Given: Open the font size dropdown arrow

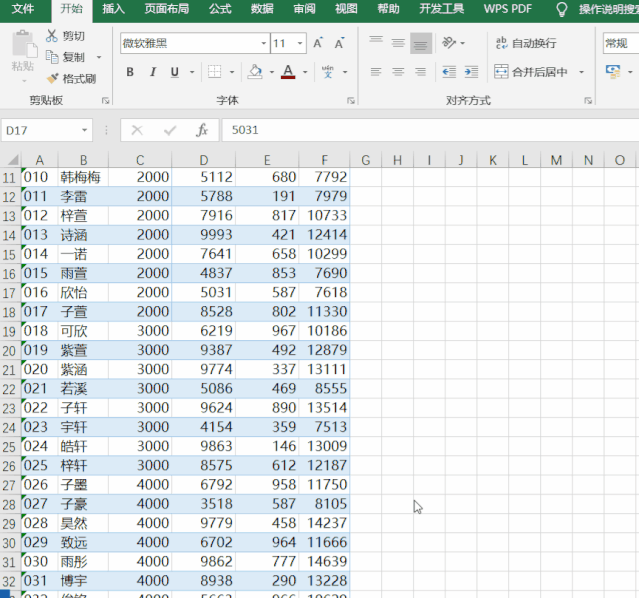Looking at the screenshot, I should (300, 43).
